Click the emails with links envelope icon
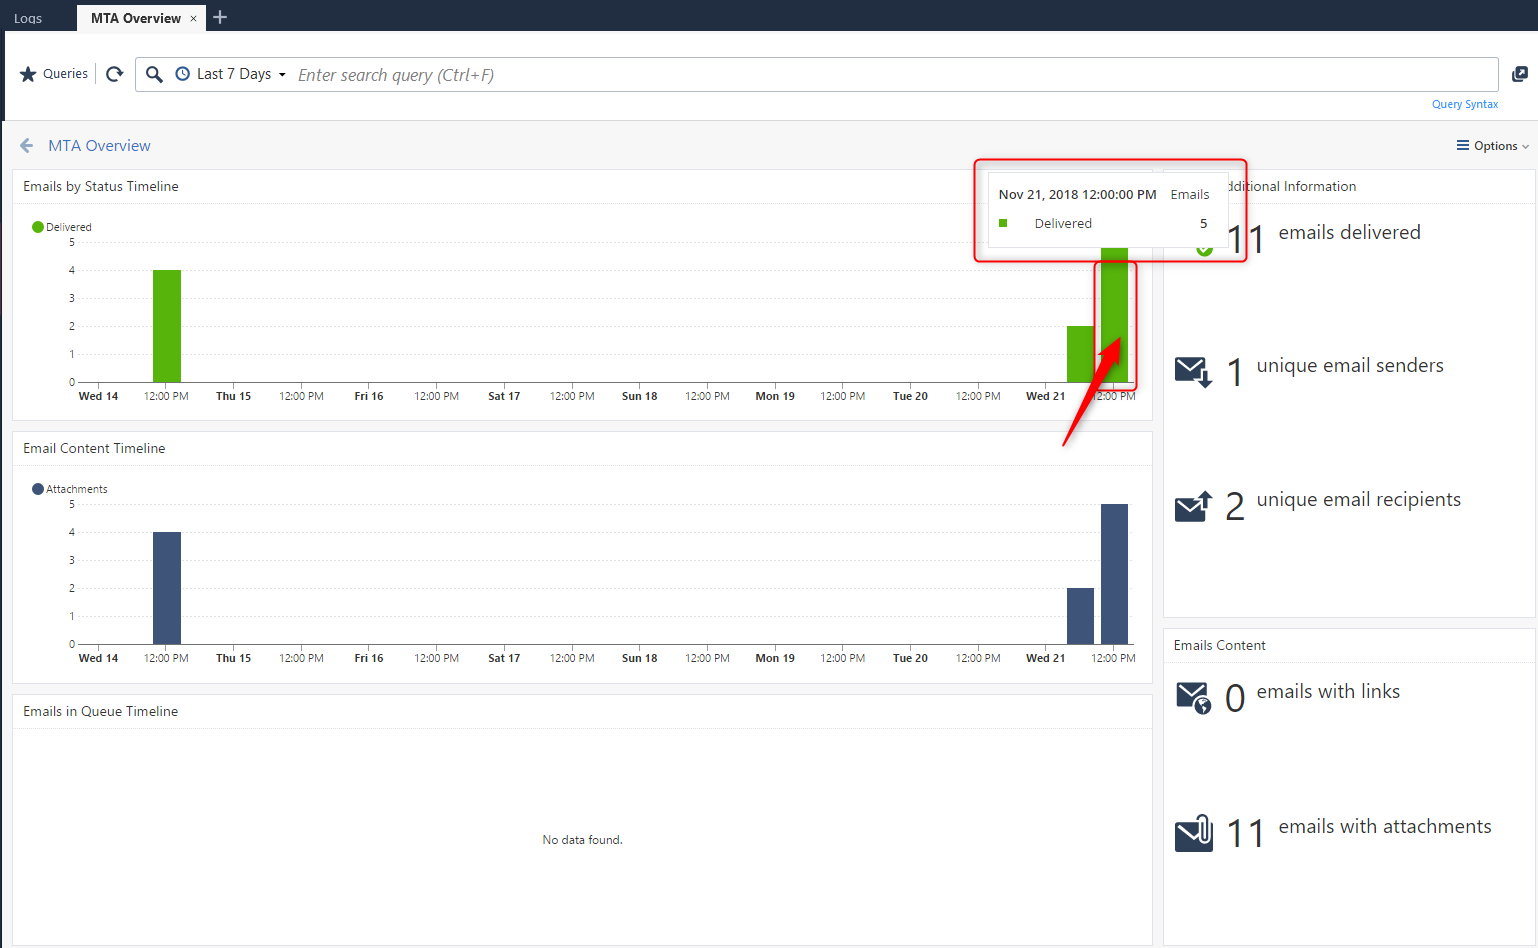Image resolution: width=1538 pixels, height=948 pixels. [1193, 697]
